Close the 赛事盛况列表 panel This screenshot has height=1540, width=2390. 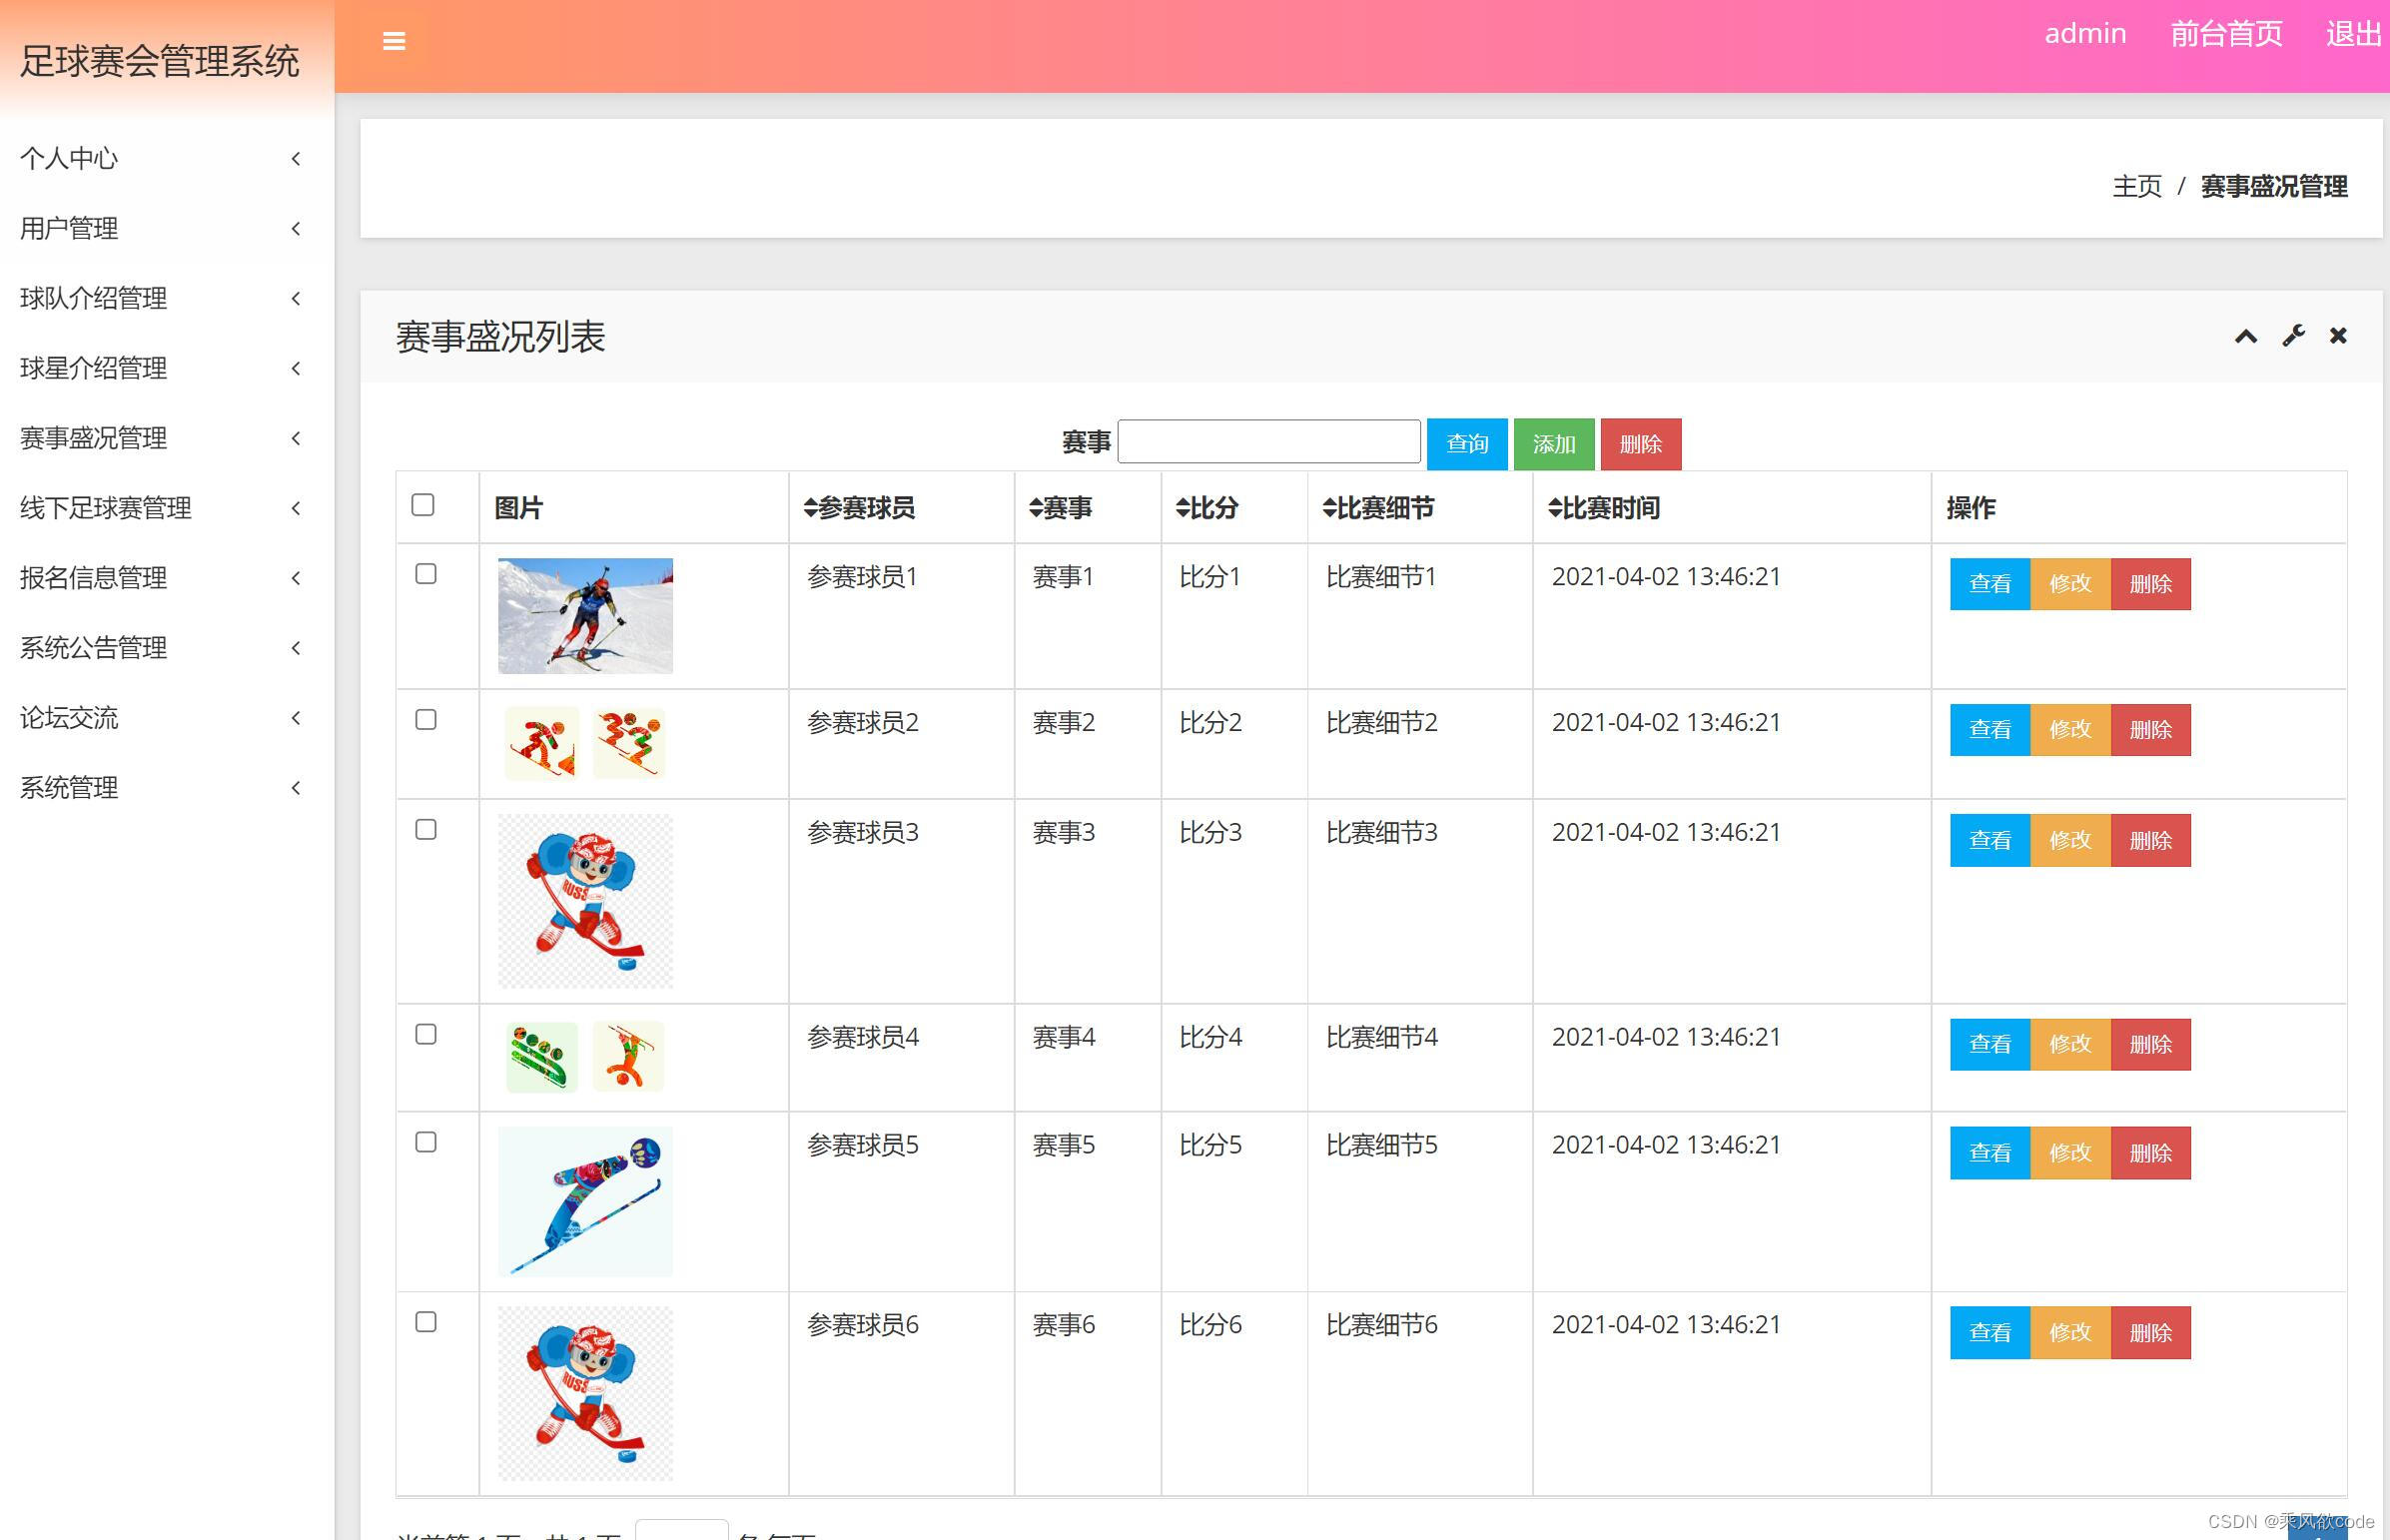(2337, 335)
